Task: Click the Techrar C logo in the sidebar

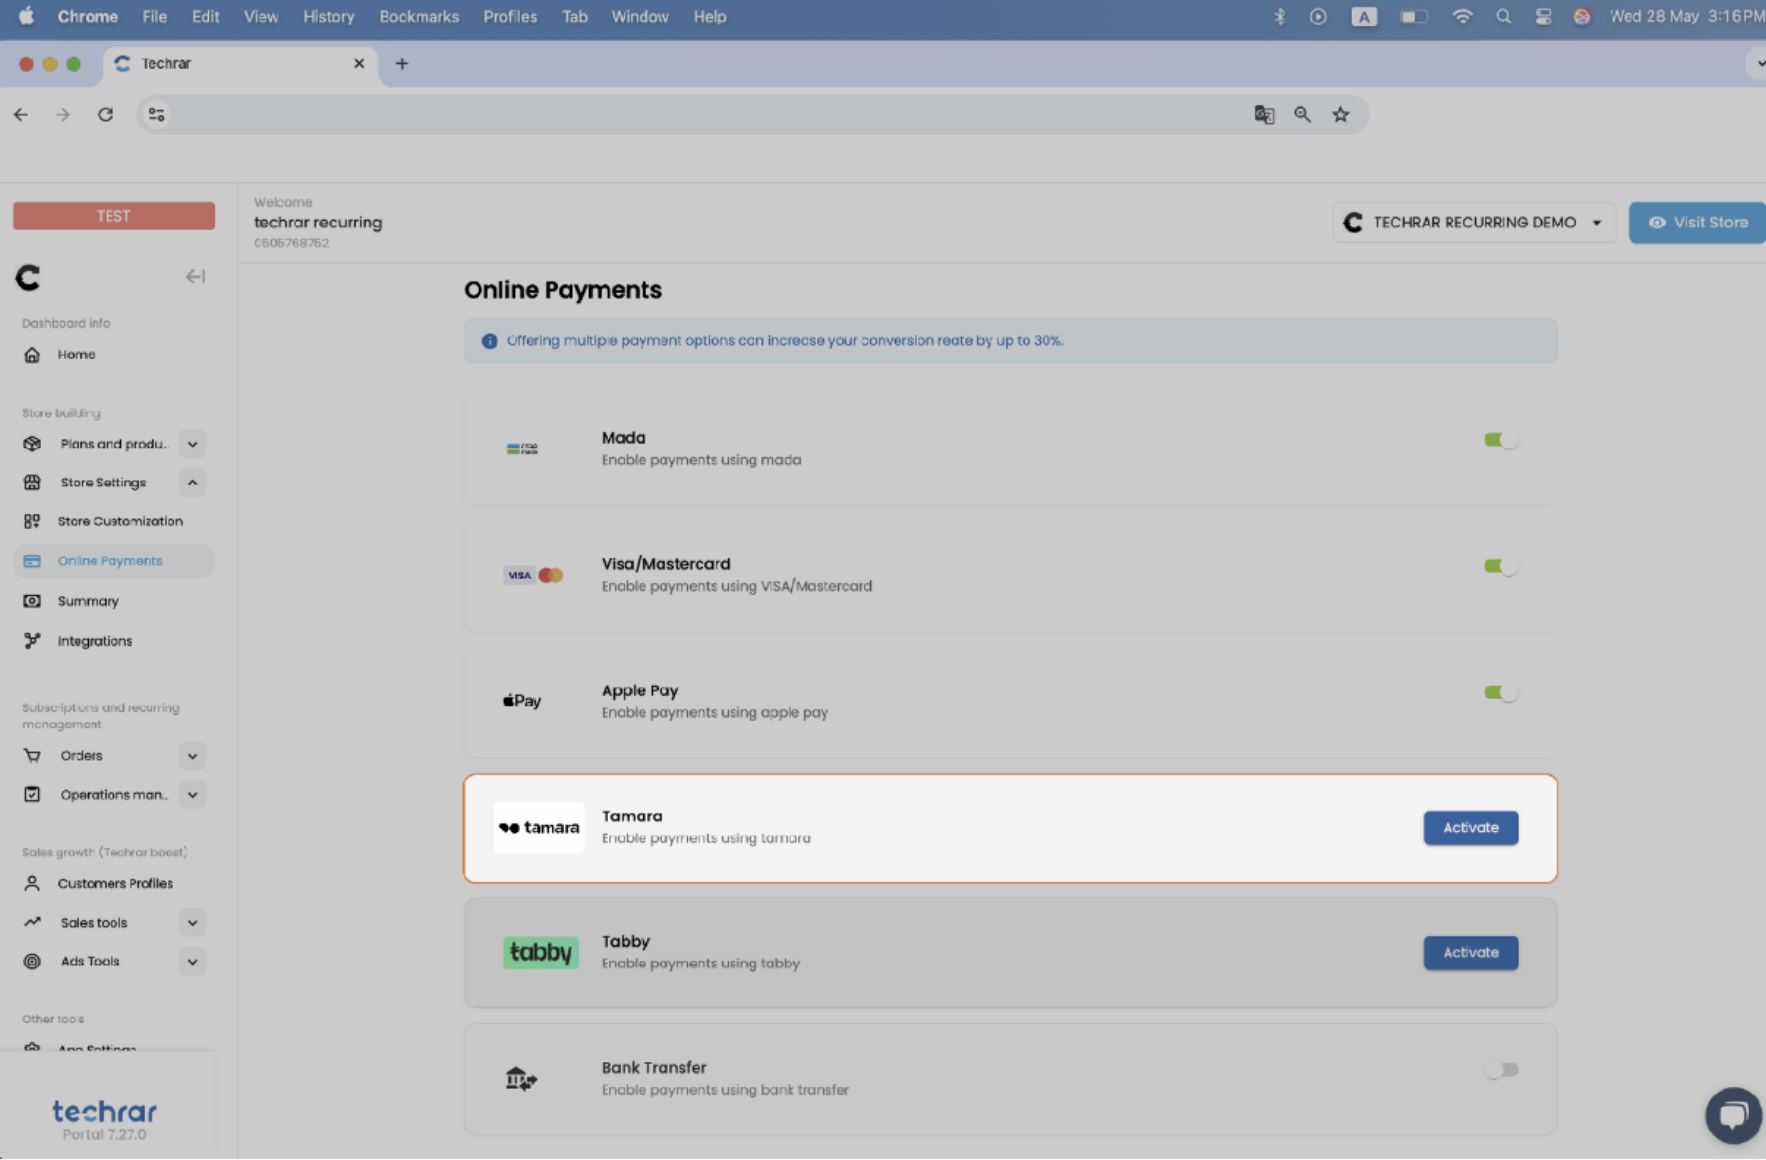Action: (28, 277)
